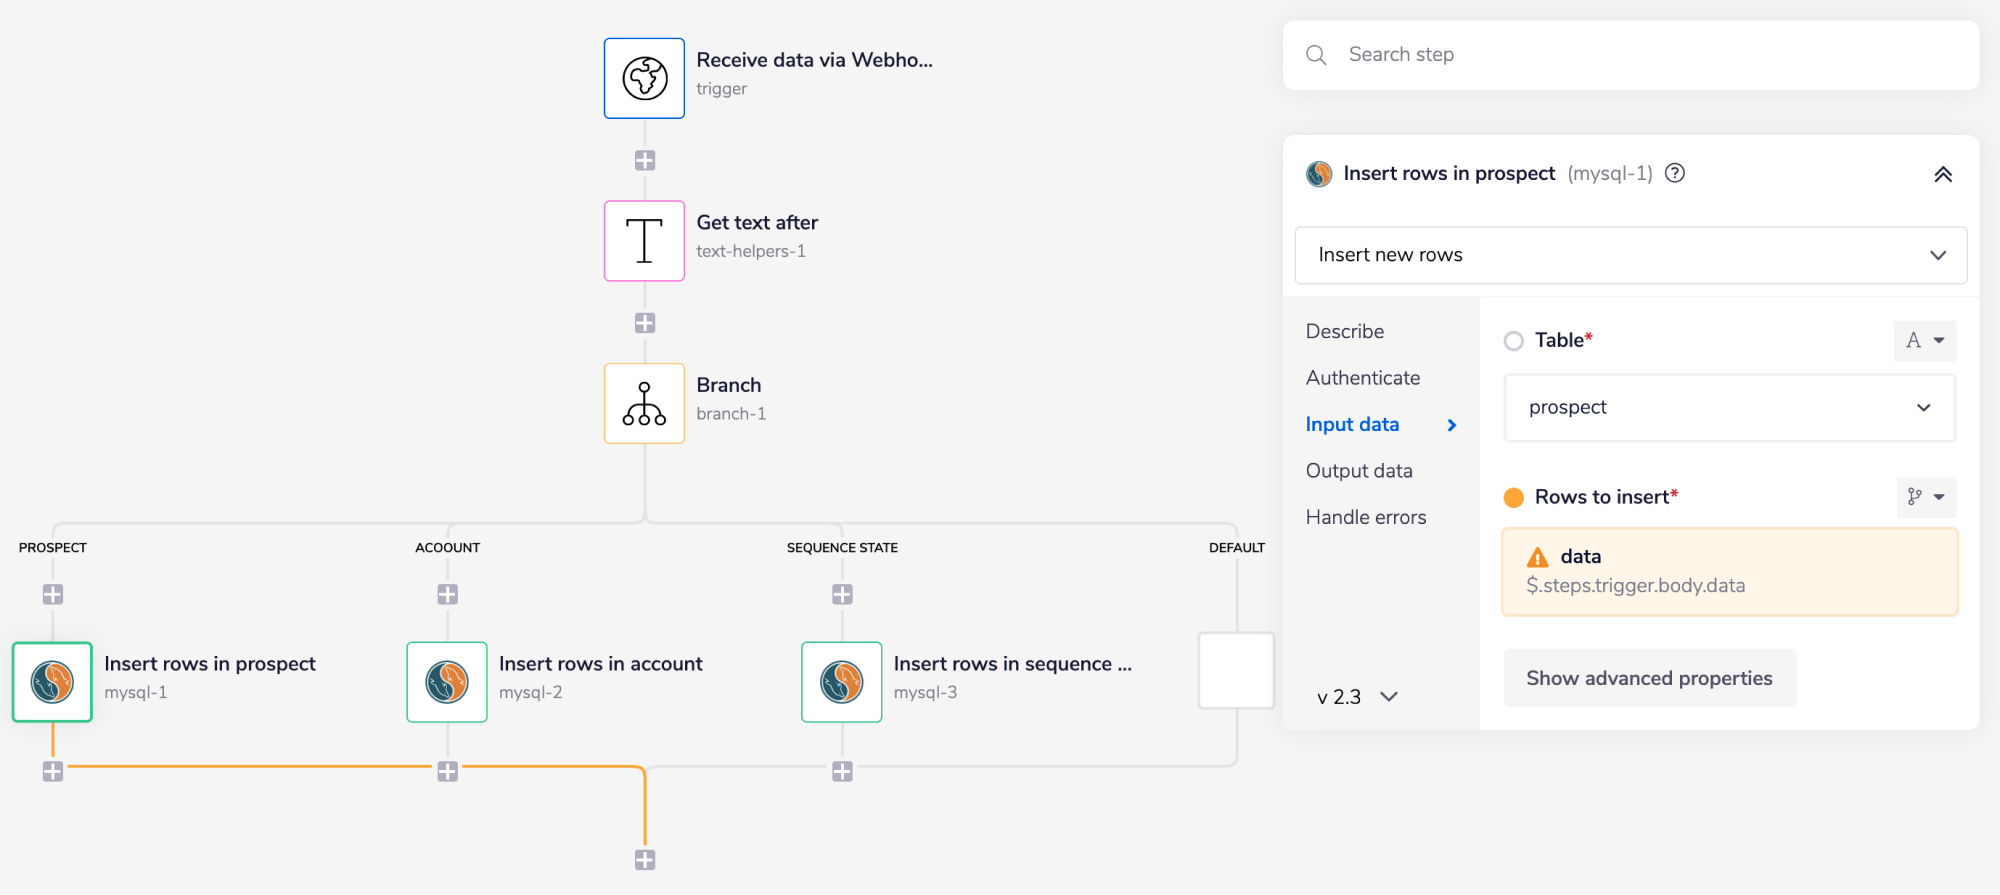This screenshot has height=895, width=2000.
Task: Open the mysql-2 Insert rows in account step
Action: pos(447,682)
